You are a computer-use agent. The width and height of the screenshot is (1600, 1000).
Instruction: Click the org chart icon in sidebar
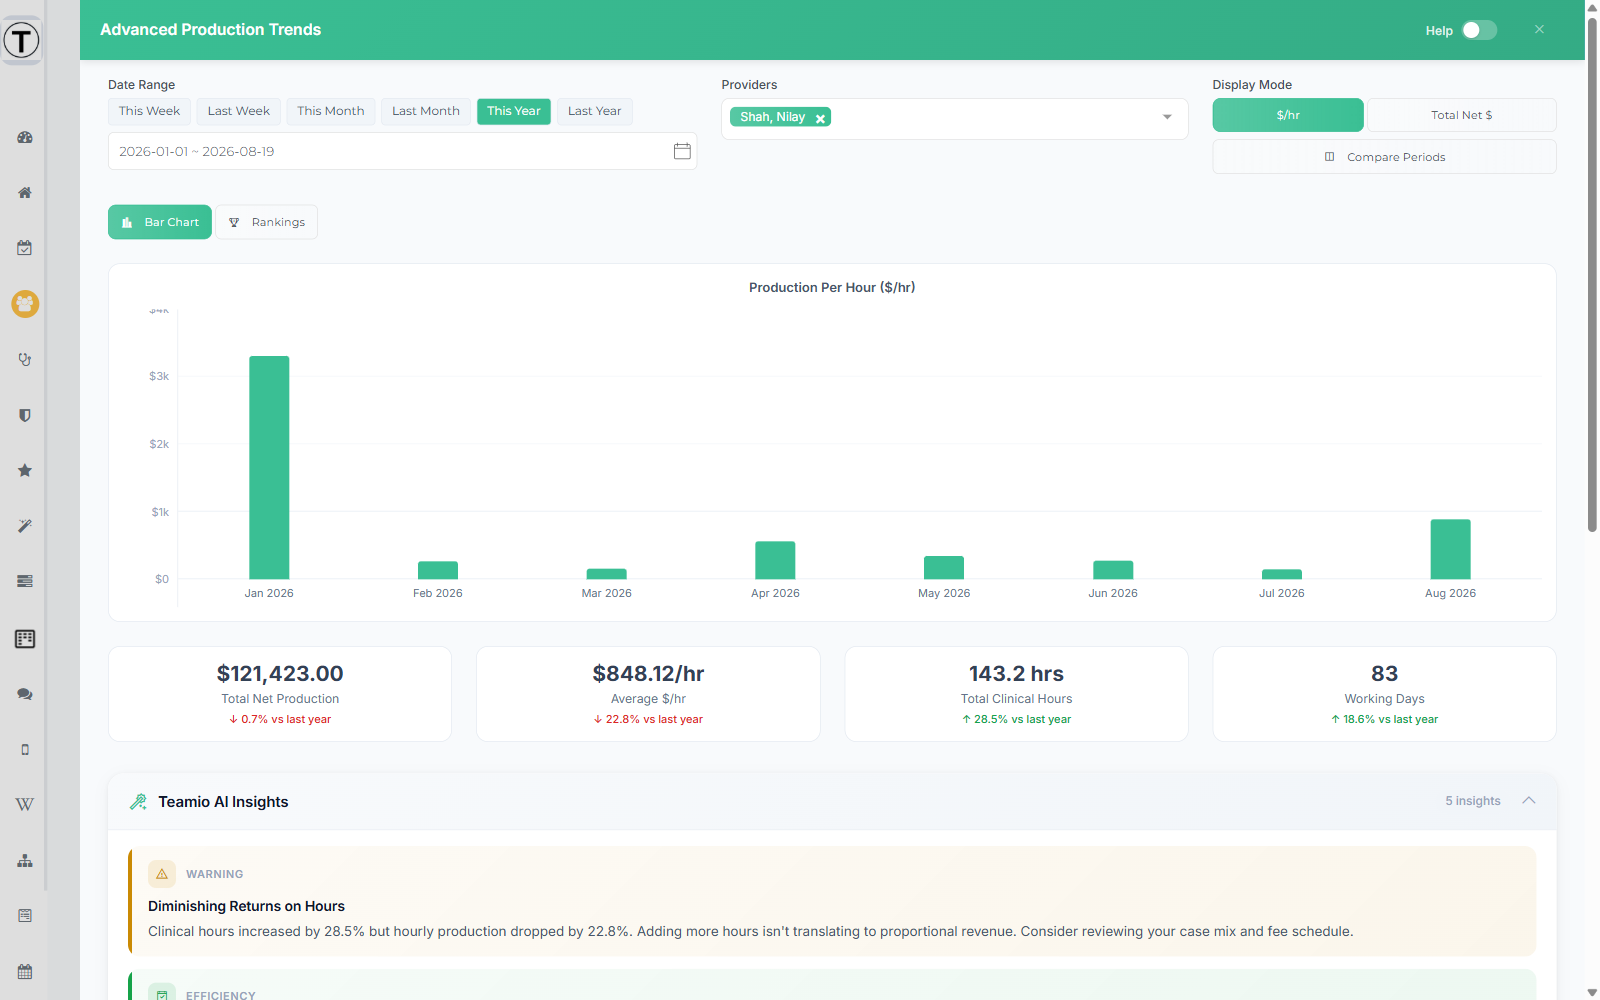click(x=25, y=860)
